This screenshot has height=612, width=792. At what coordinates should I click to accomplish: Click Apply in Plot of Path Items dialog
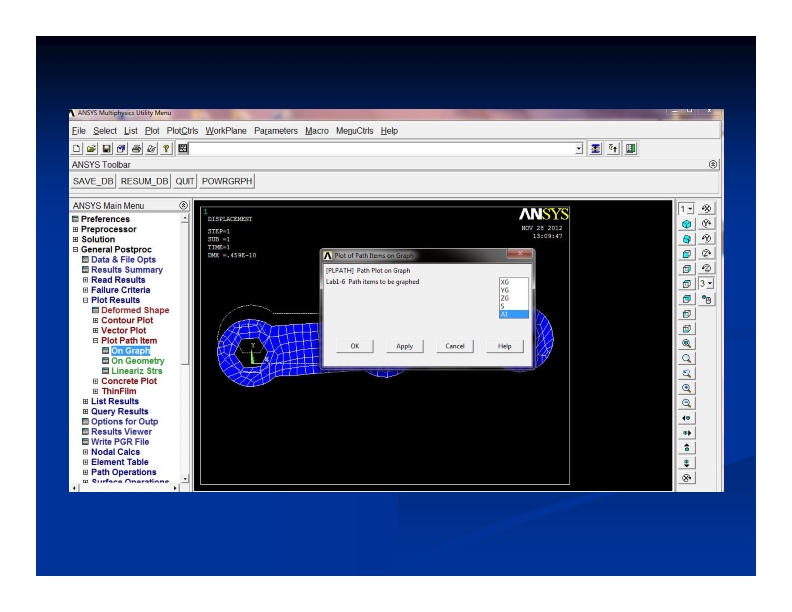click(x=405, y=346)
